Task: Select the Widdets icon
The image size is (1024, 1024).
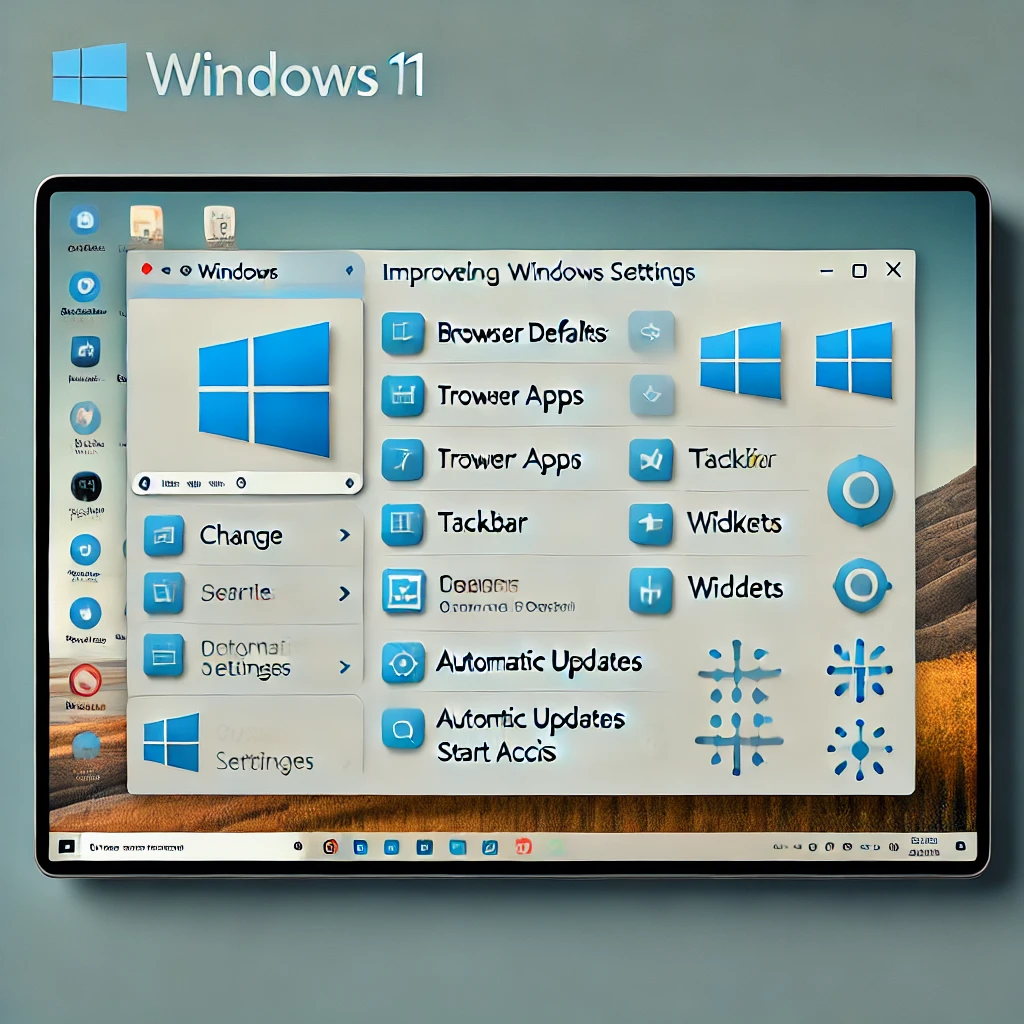Action: (650, 590)
